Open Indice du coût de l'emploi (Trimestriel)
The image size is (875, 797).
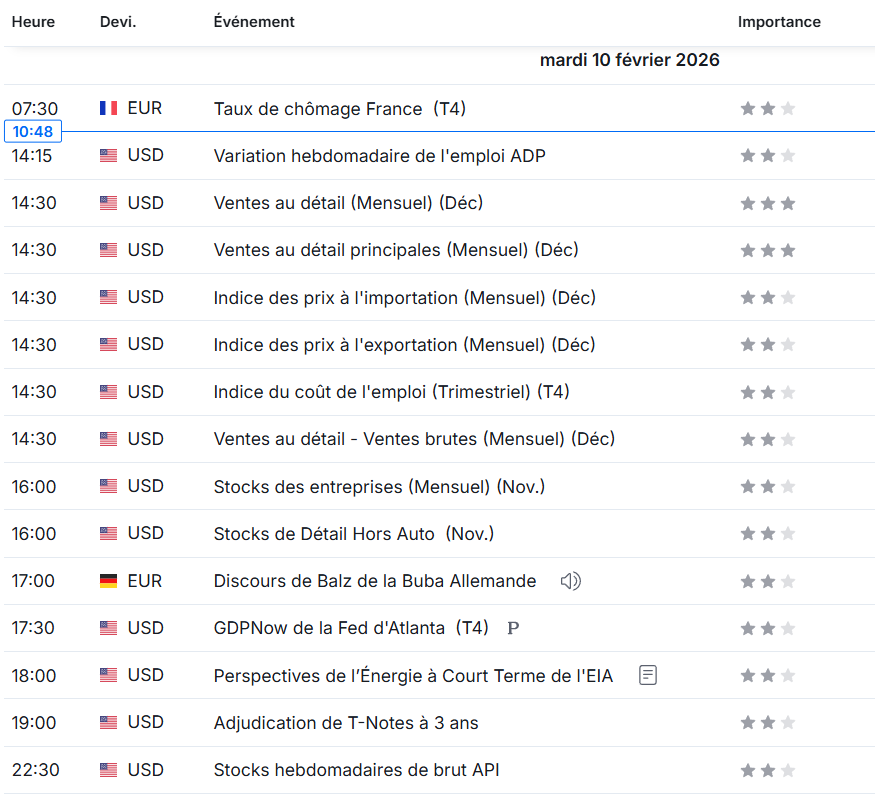[391, 392]
